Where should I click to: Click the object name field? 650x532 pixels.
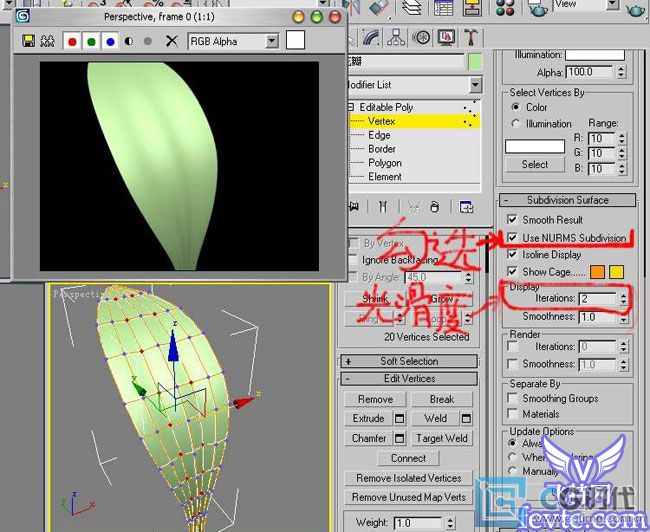[405, 62]
